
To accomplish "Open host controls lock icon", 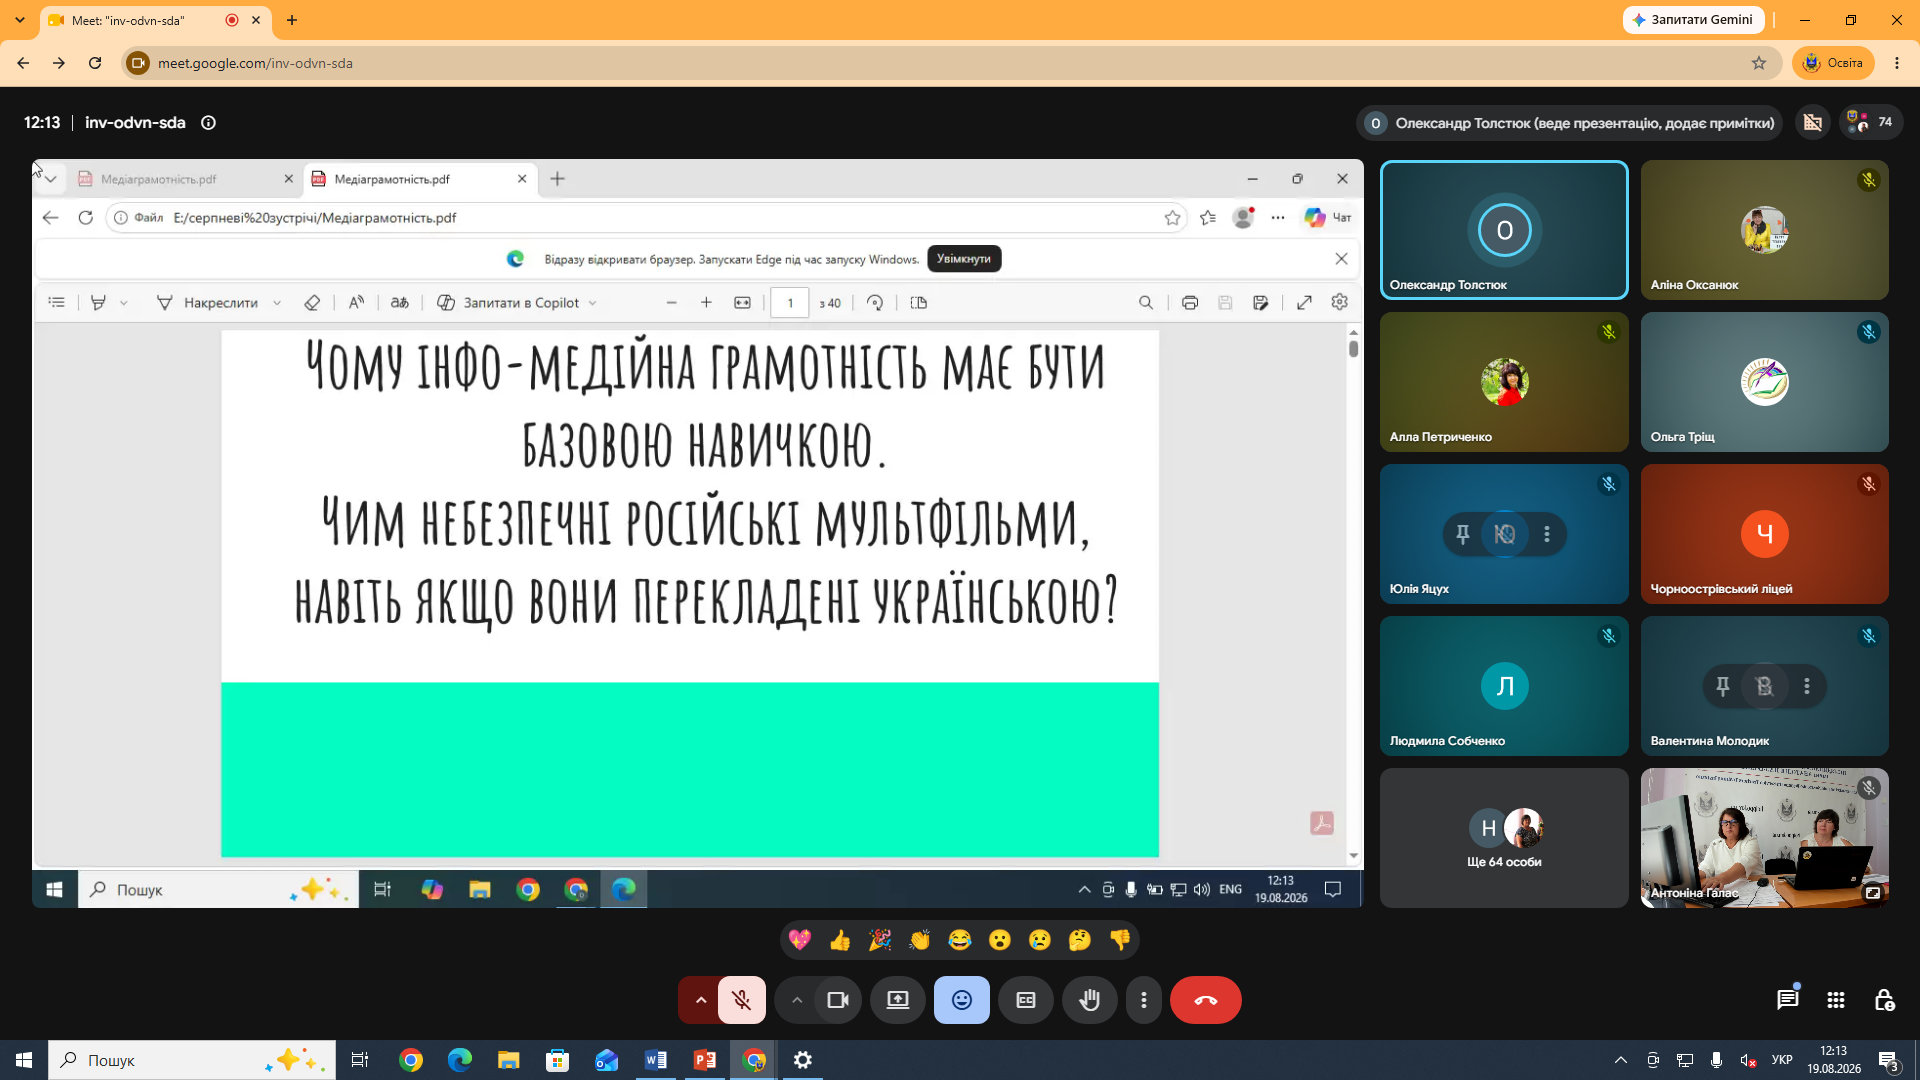I will pos(1884,1000).
